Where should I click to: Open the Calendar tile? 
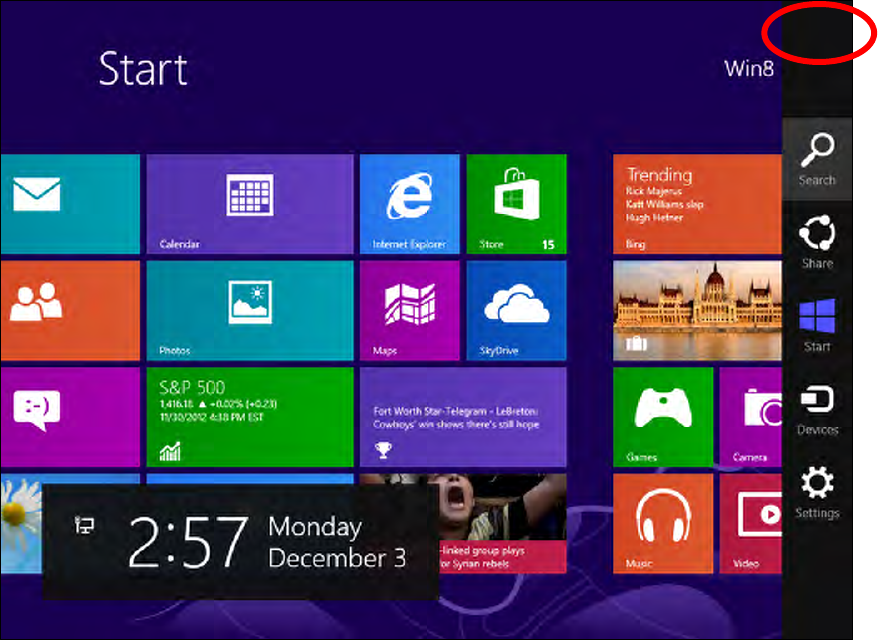250,204
